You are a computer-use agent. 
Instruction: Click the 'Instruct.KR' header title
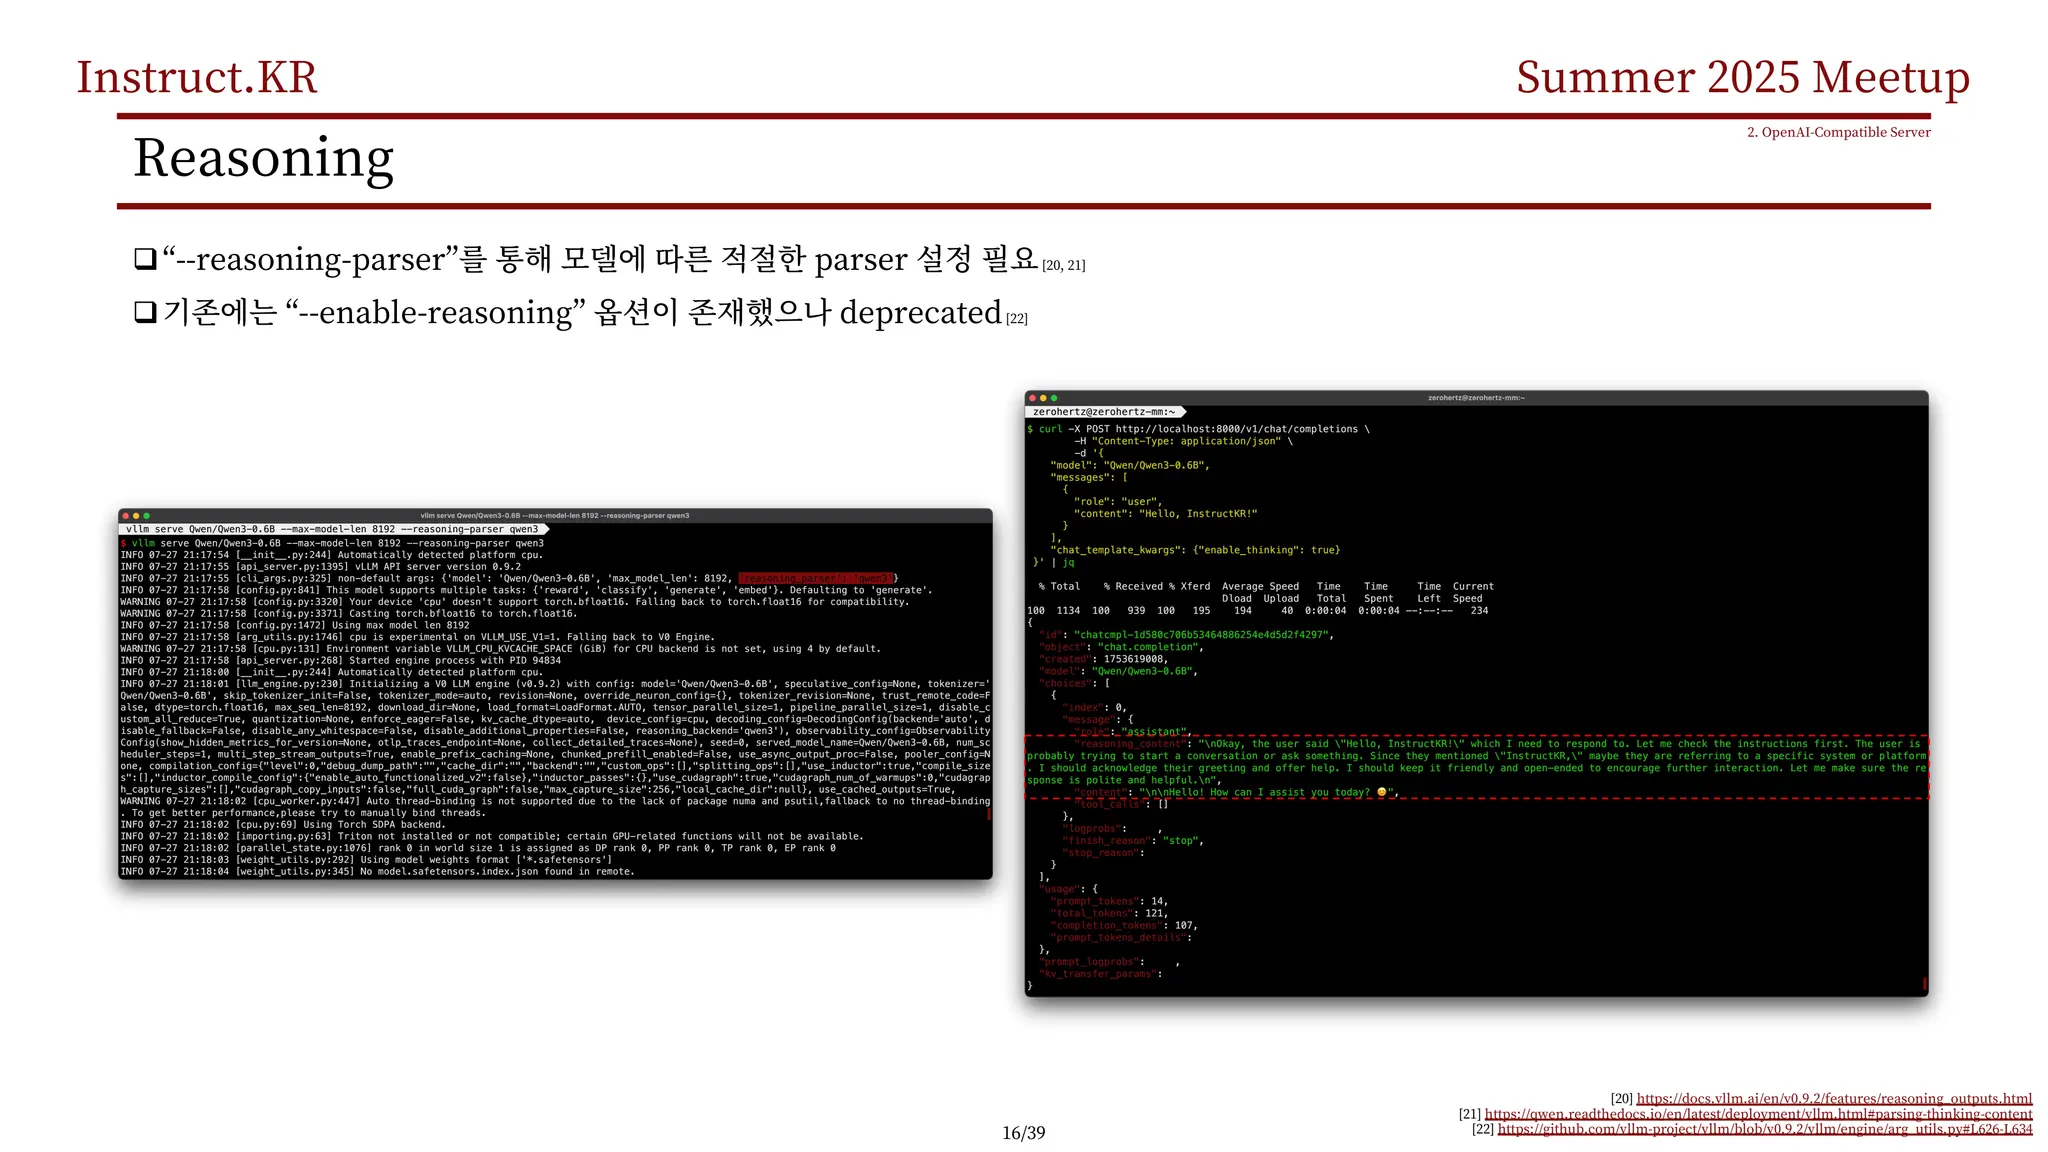[x=197, y=77]
